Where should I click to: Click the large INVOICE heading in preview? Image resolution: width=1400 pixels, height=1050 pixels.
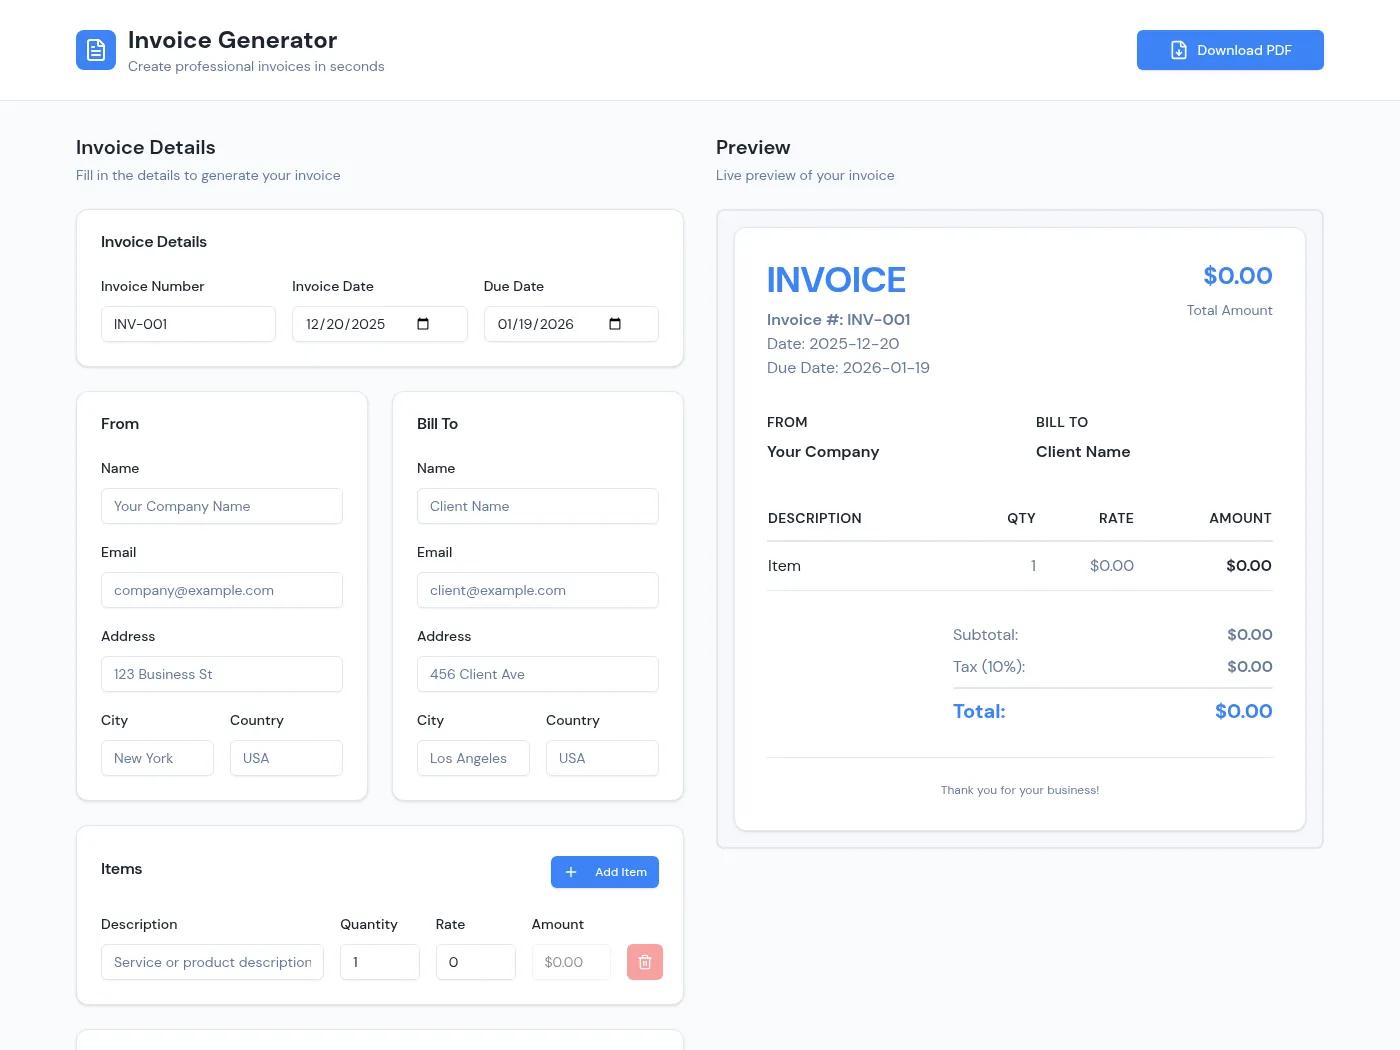point(836,280)
